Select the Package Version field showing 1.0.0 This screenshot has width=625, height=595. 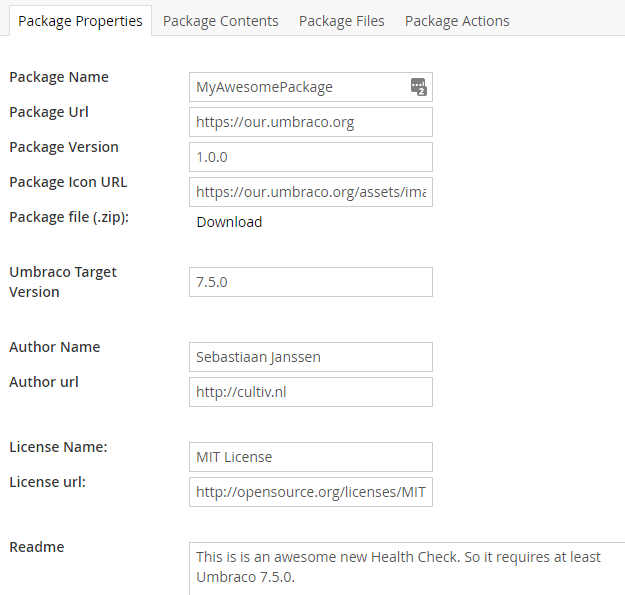pos(311,157)
